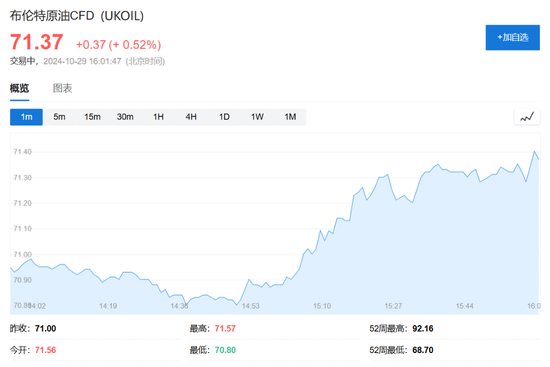Set chart interval to 4H
This screenshot has width=550, height=367.
point(191,117)
